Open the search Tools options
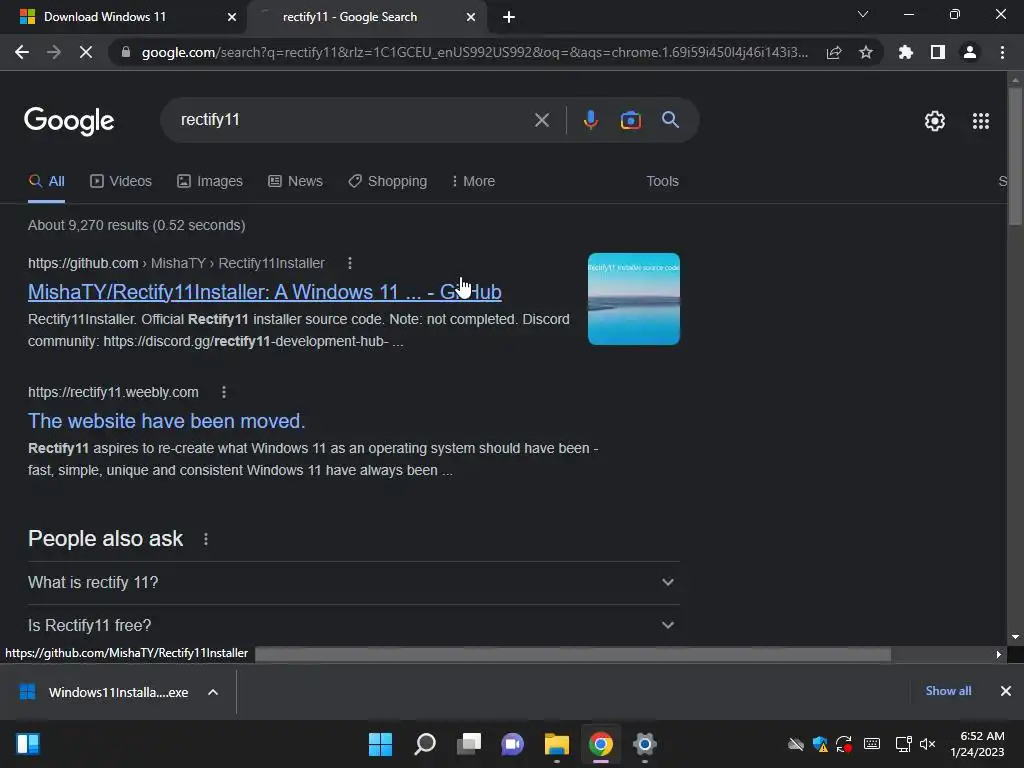This screenshot has height=768, width=1024. click(662, 181)
